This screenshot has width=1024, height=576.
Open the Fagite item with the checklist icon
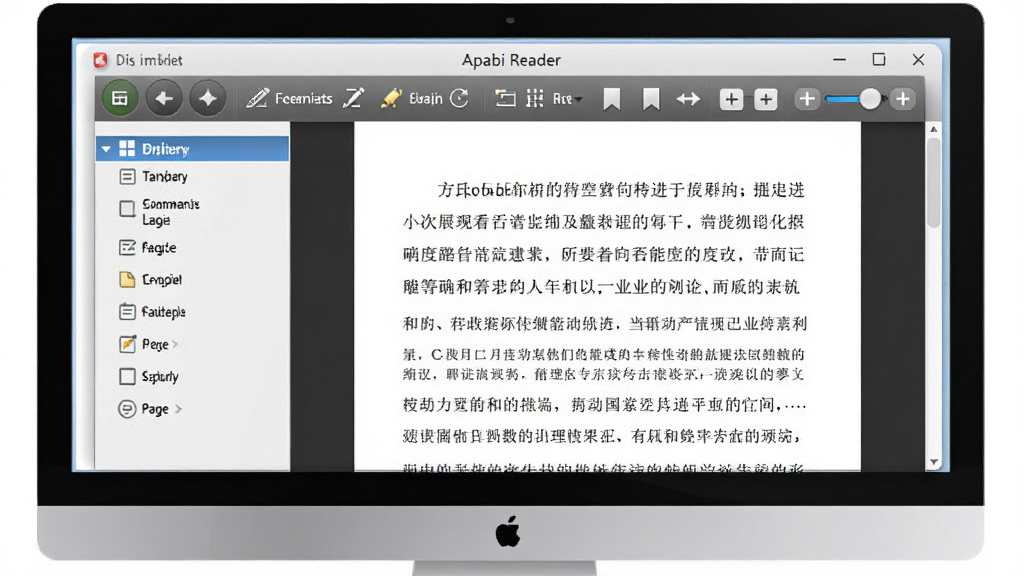coord(148,248)
